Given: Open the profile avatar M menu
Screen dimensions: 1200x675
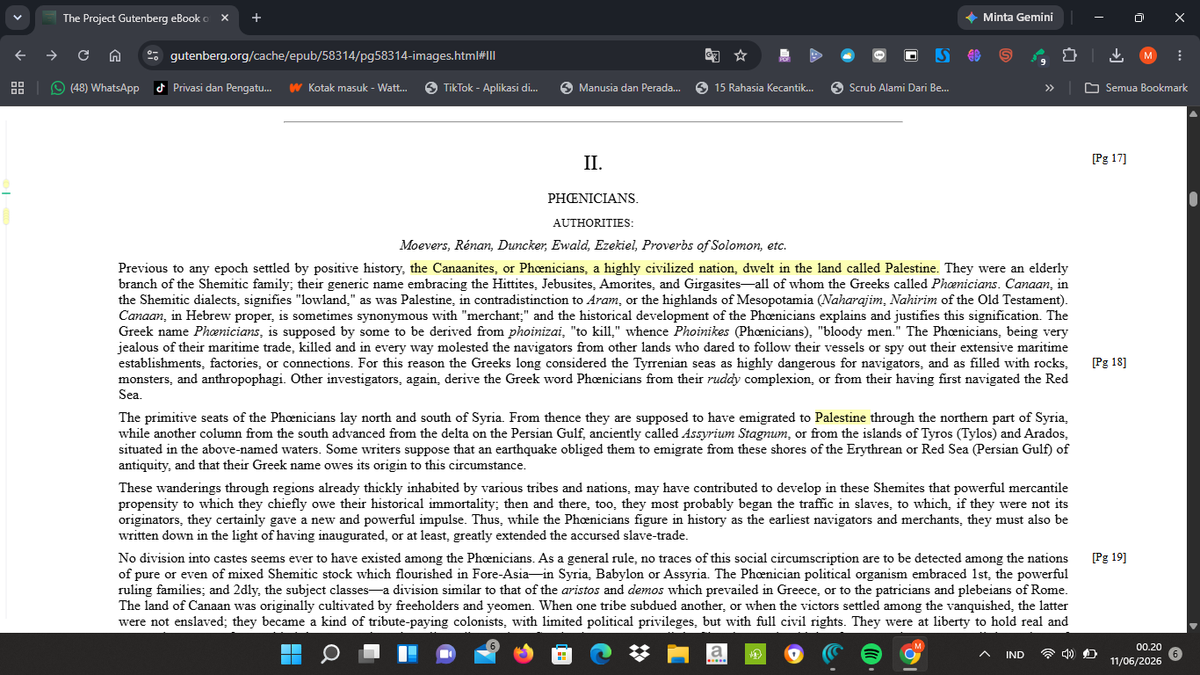Looking at the screenshot, I should coord(1149,55).
